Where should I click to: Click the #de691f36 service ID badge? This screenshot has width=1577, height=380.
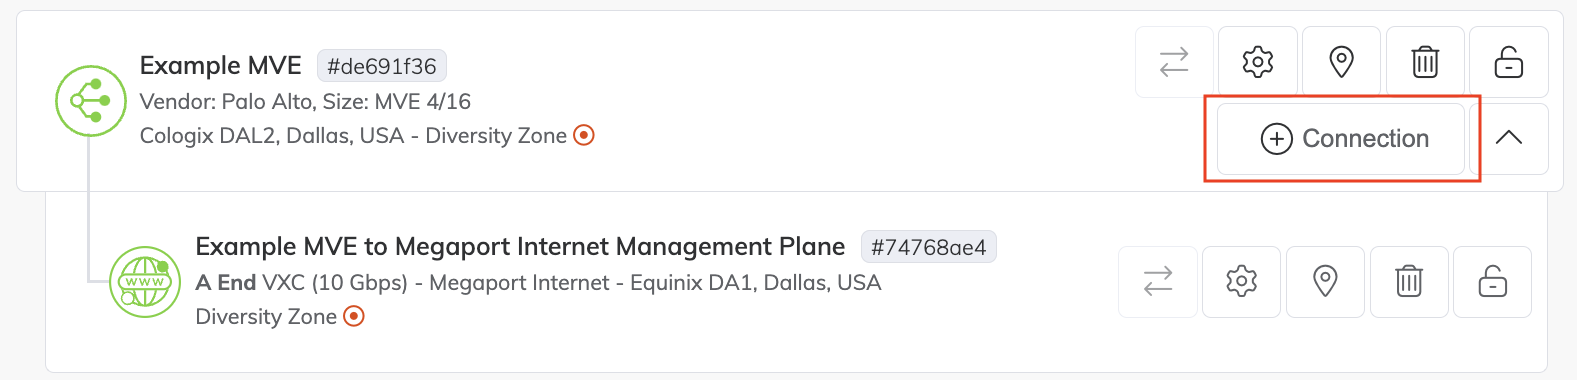[x=382, y=66]
